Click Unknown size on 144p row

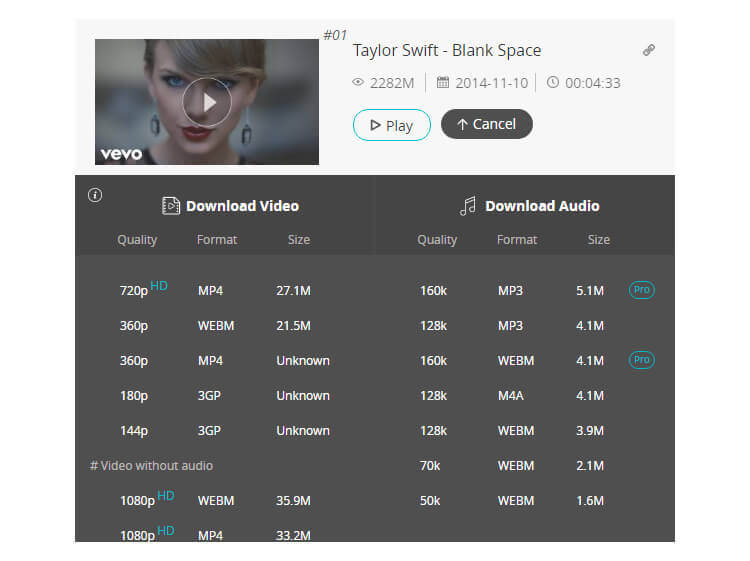coord(303,430)
